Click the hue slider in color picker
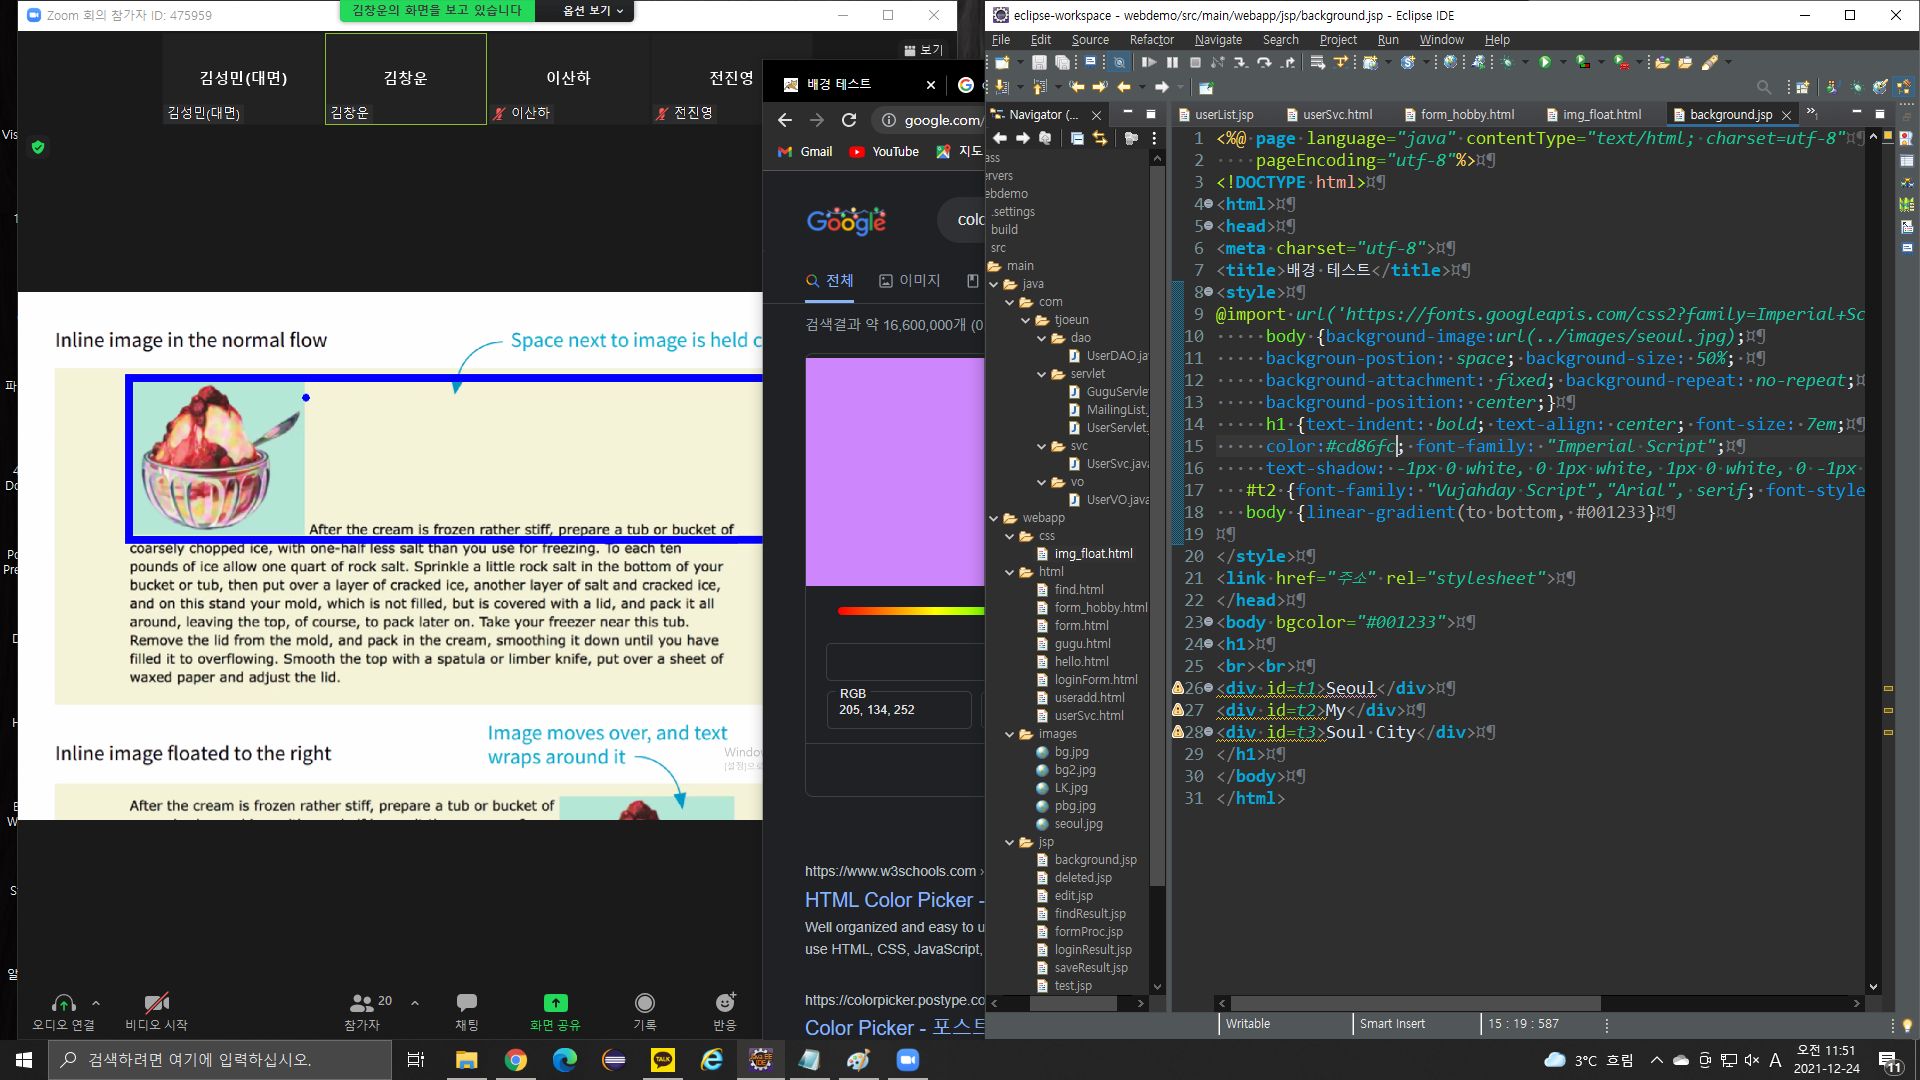Viewport: 1920px width, 1080px height. (910, 610)
